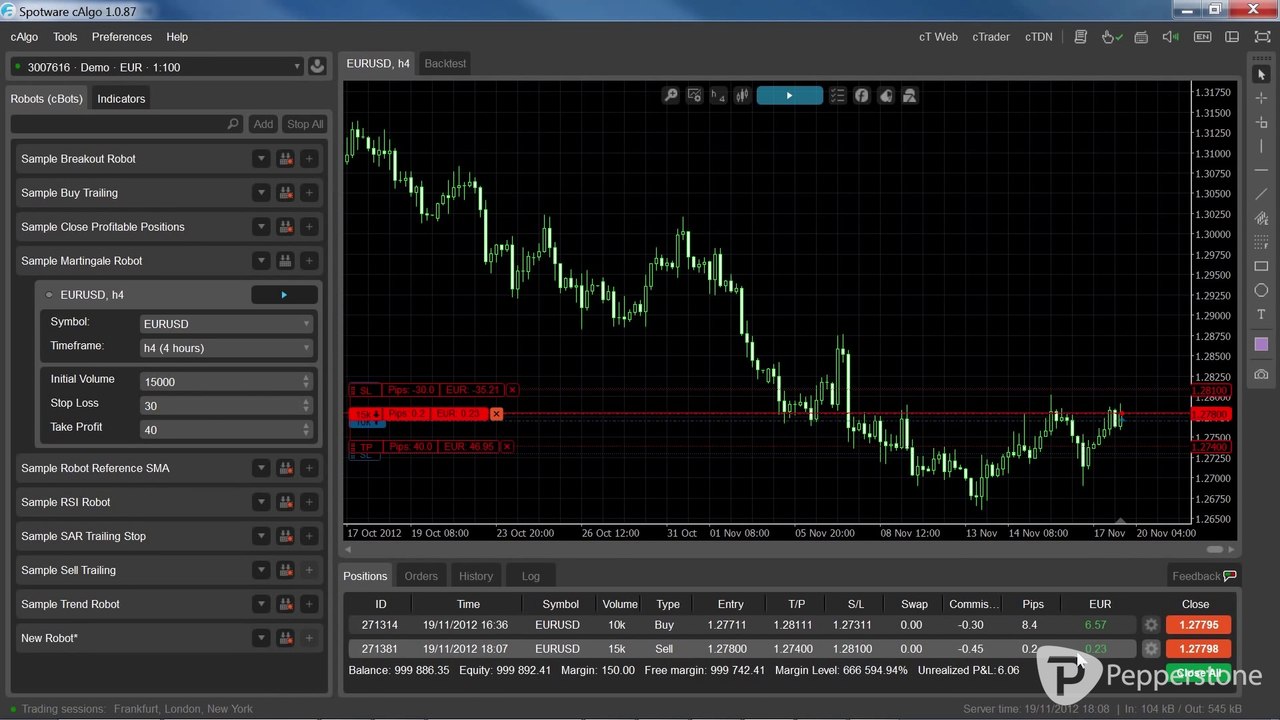Choose the text annotation tool

[1261, 315]
